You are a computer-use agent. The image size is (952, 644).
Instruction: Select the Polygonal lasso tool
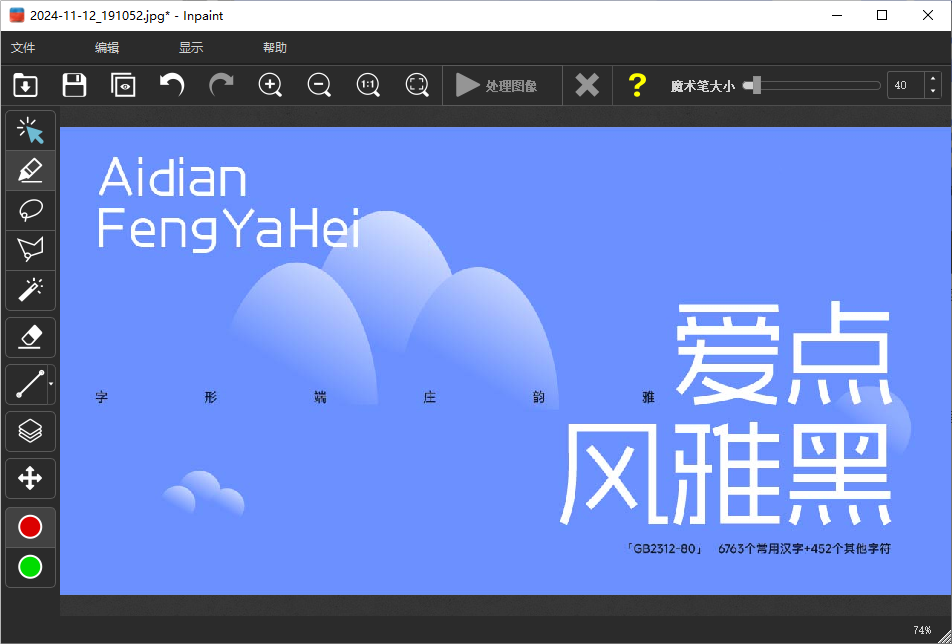point(30,250)
